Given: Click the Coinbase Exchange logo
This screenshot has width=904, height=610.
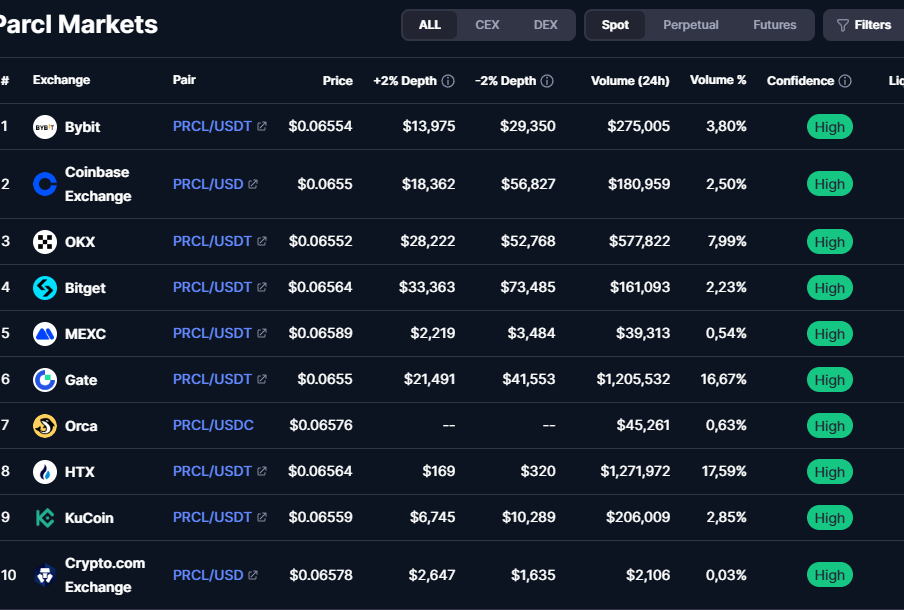Looking at the screenshot, I should click(45, 184).
